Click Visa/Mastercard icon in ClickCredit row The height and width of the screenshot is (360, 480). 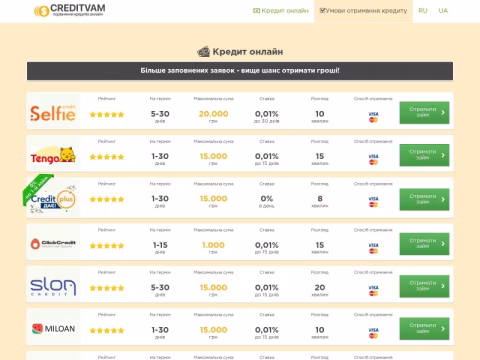[x=373, y=248]
